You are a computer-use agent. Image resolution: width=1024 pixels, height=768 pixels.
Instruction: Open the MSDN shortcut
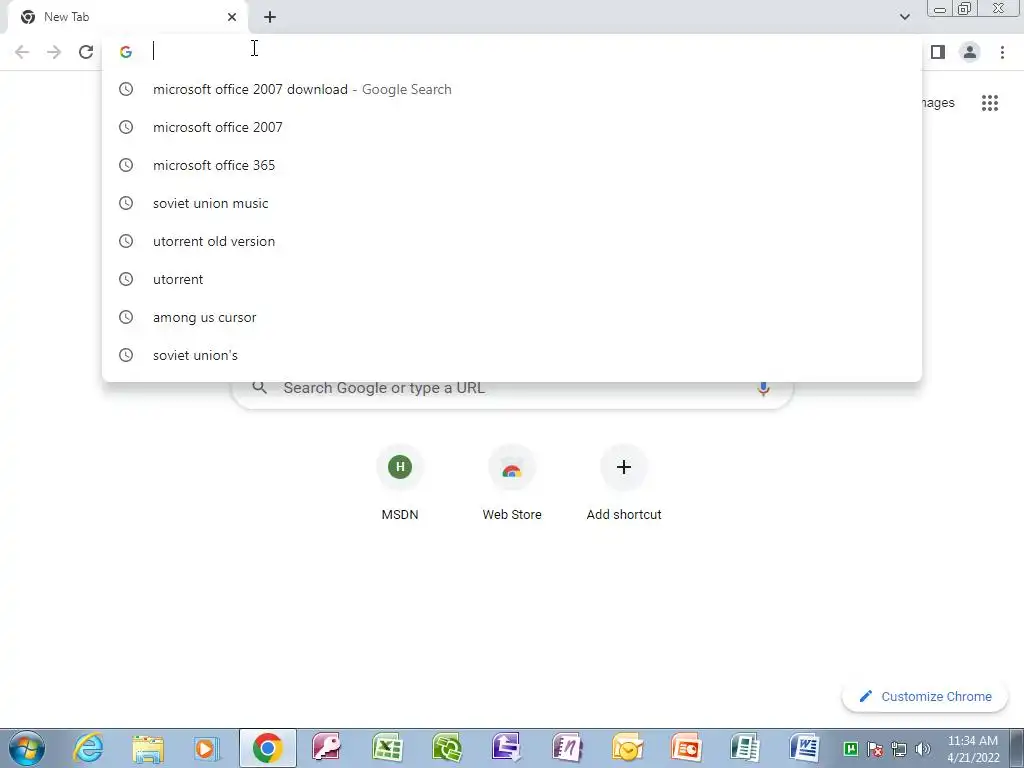click(x=400, y=483)
